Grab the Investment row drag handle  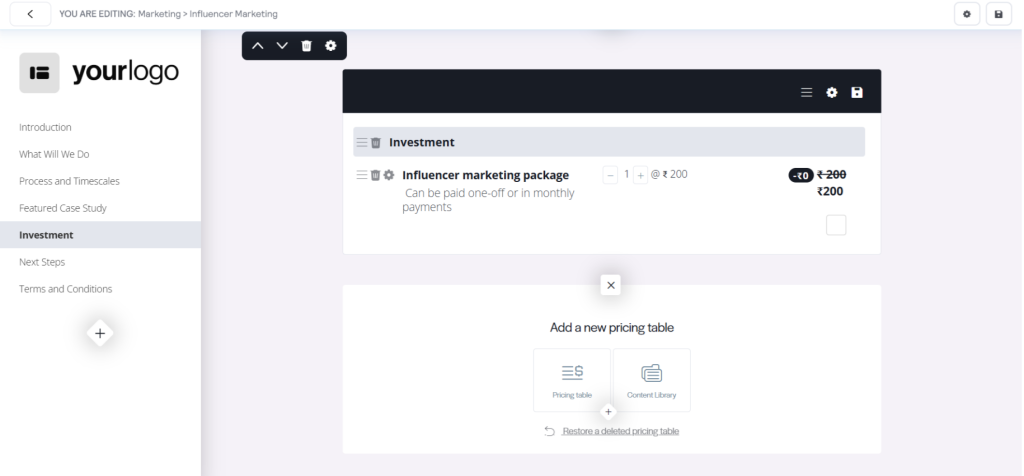(361, 142)
